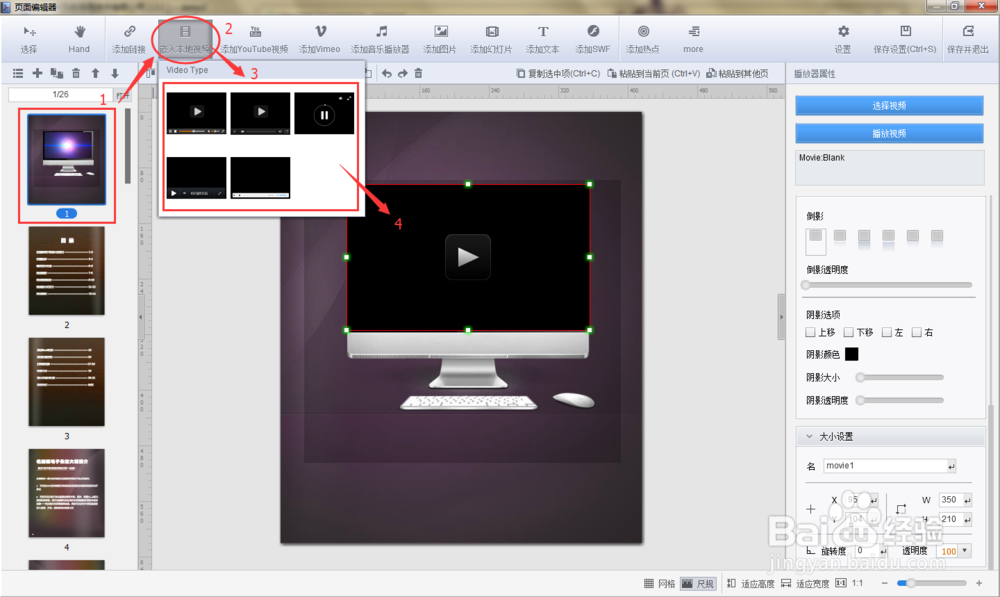
Task: Choose first video player style thumbnail
Action: coord(196,113)
